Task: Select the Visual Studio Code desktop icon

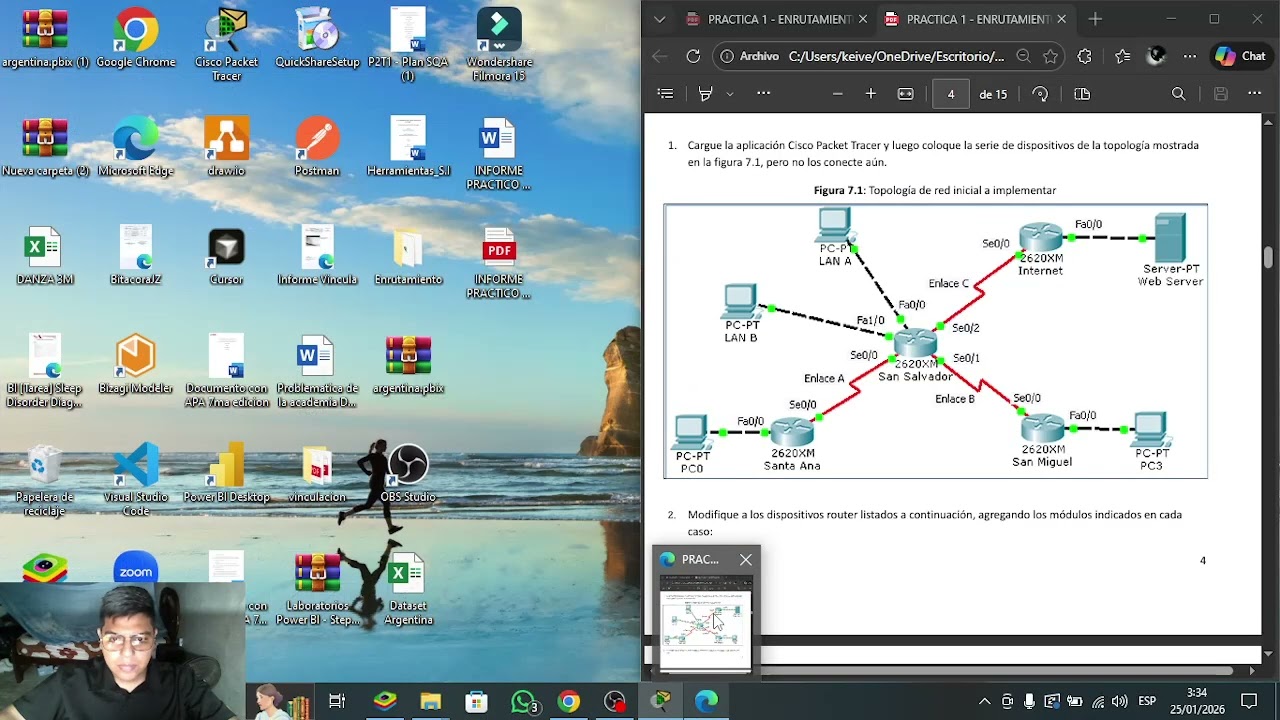Action: (136, 479)
